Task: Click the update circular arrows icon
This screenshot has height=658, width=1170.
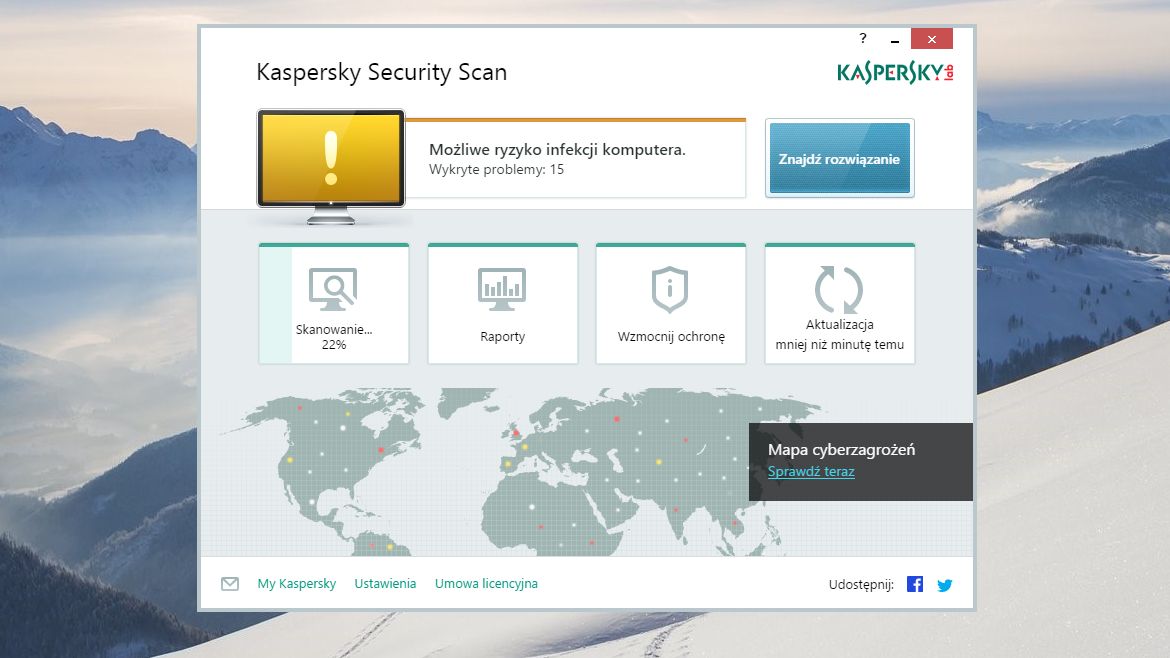Action: click(x=839, y=289)
